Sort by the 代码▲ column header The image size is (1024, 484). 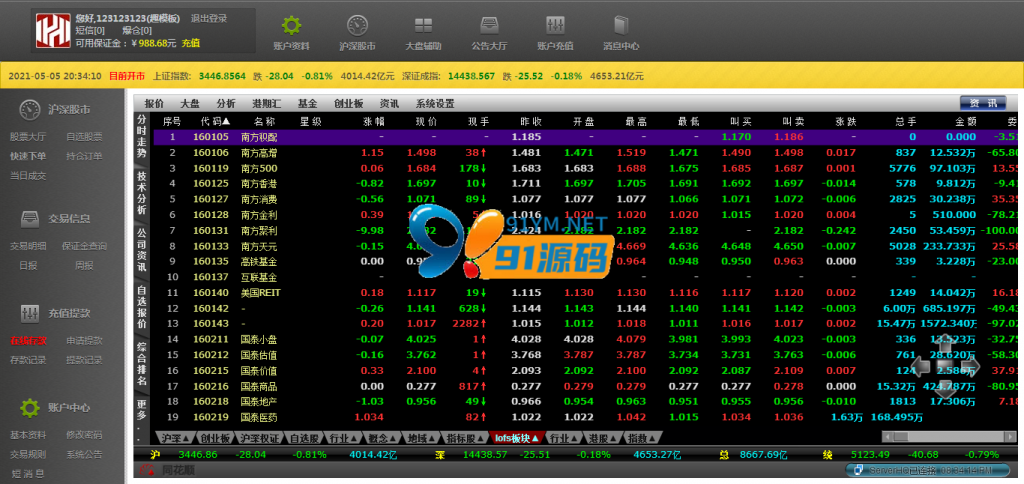pyautogui.click(x=216, y=121)
